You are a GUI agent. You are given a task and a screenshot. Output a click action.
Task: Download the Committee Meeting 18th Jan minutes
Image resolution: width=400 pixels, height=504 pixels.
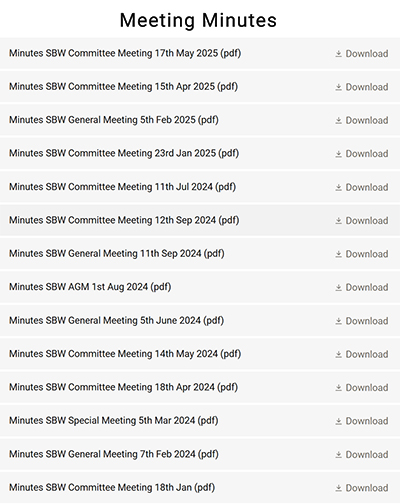362,488
